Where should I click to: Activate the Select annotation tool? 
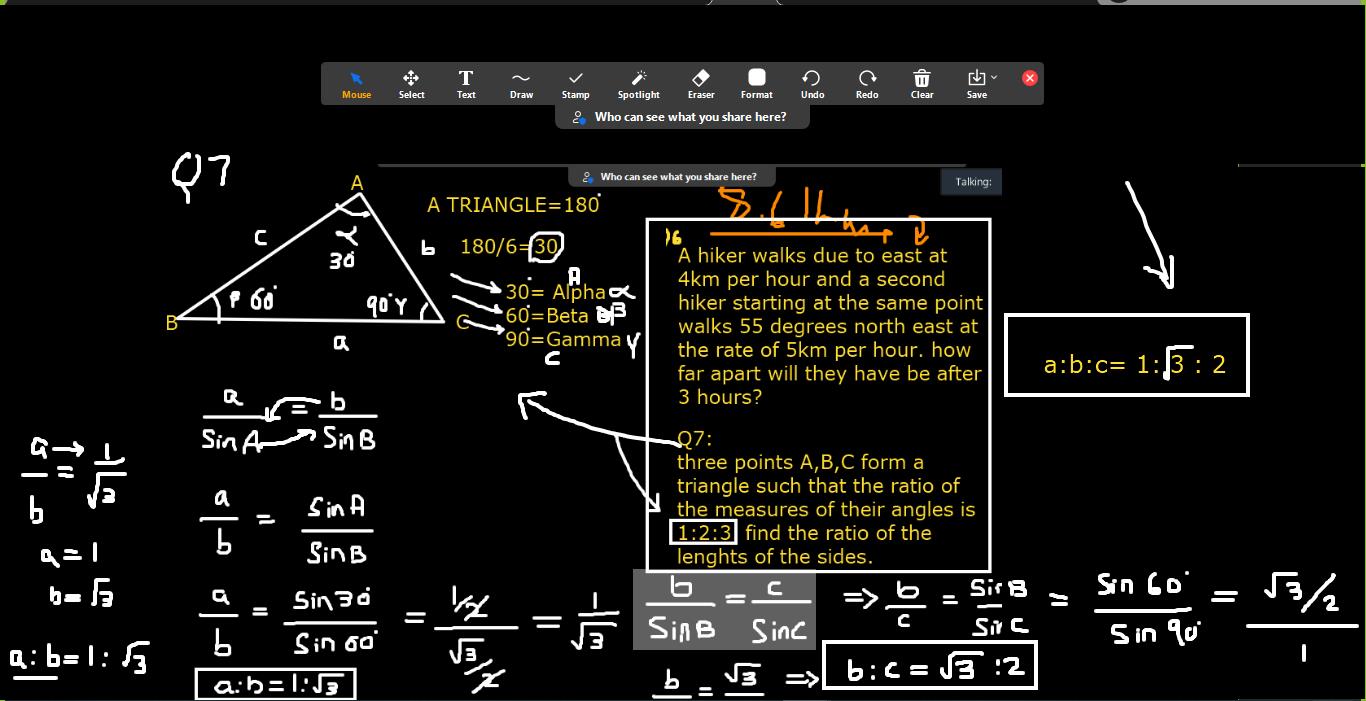pyautogui.click(x=411, y=84)
